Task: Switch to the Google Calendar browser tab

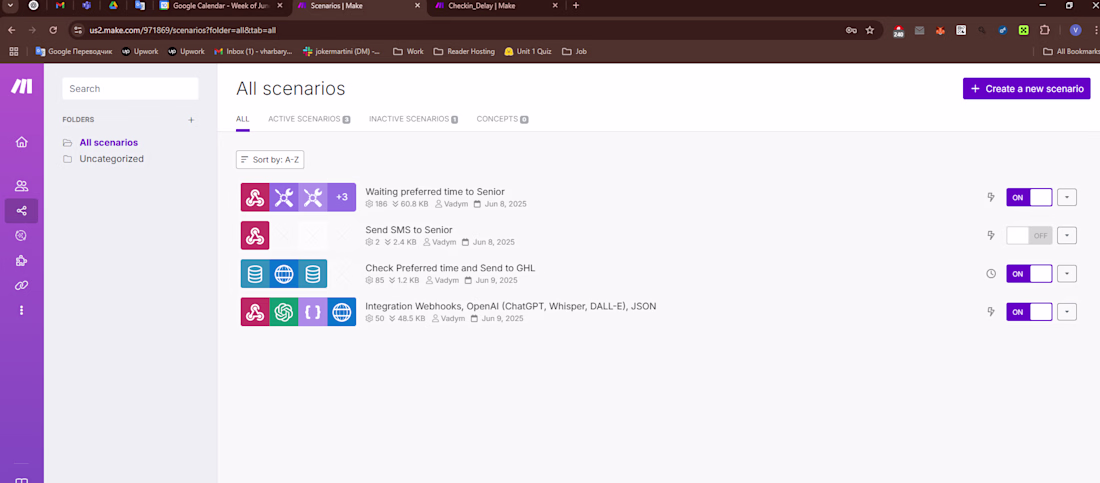Action: [x=221, y=6]
